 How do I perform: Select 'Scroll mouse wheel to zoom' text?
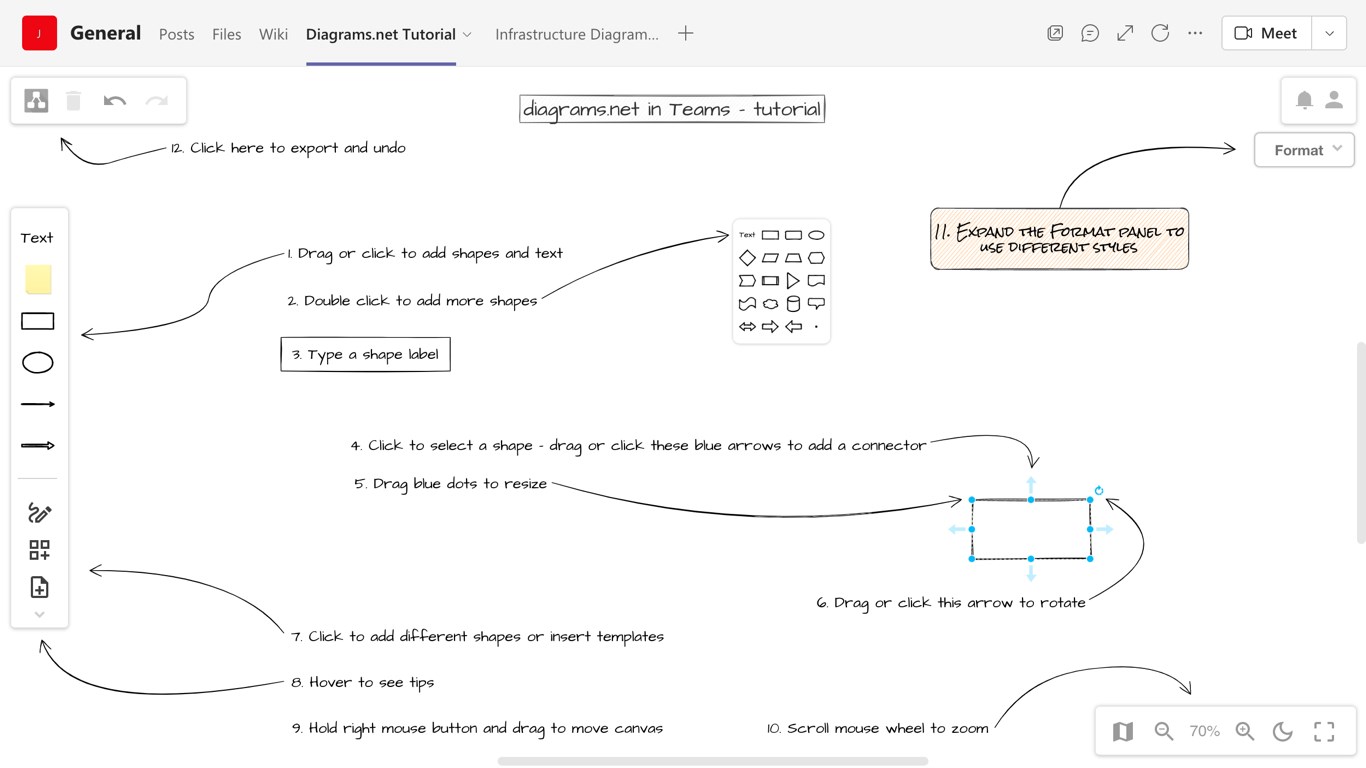[878, 728]
